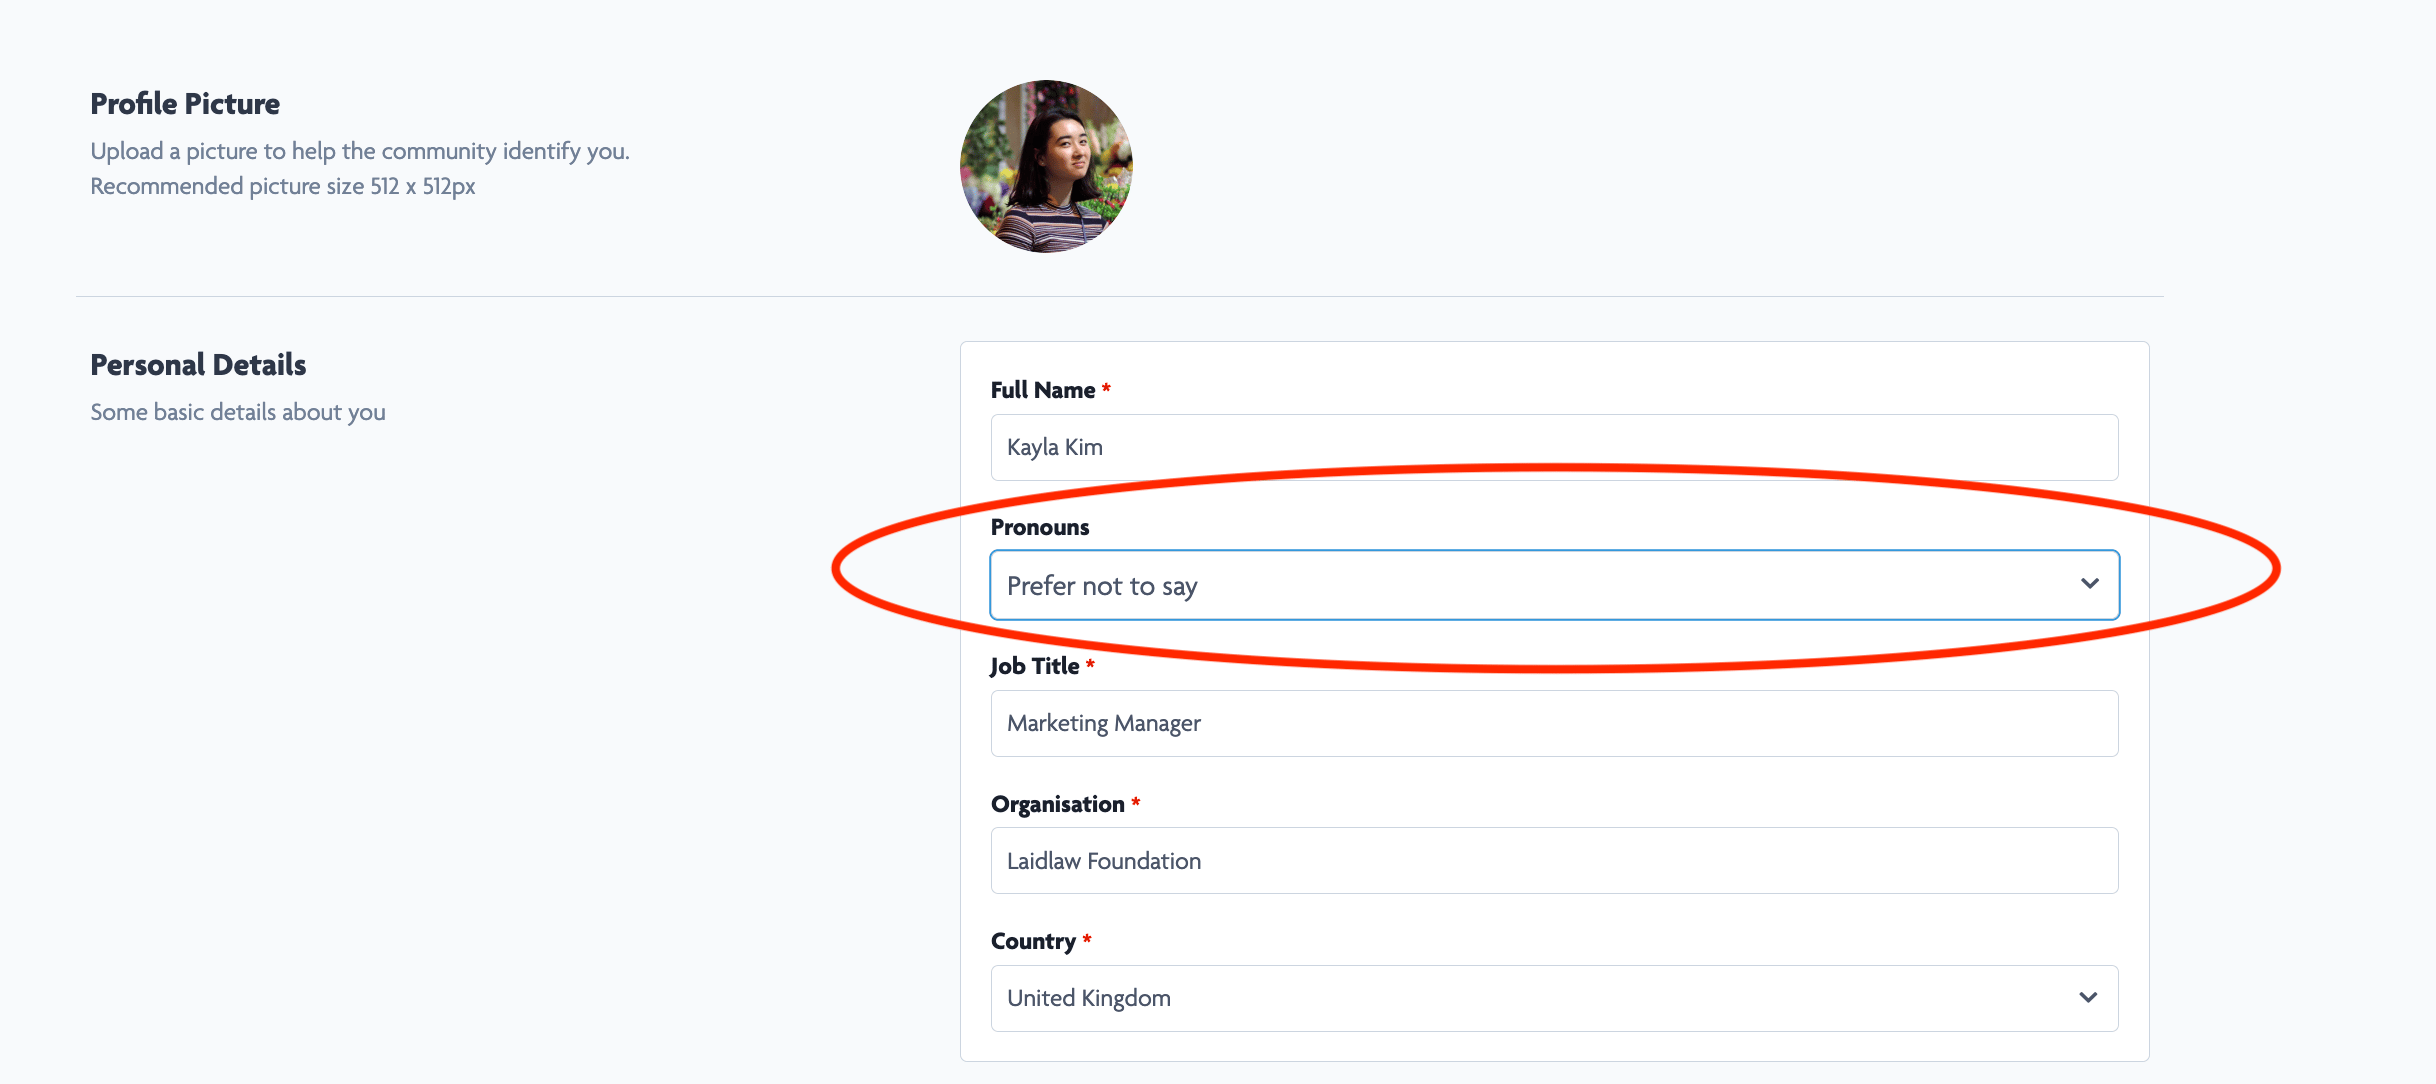The height and width of the screenshot is (1084, 2436).
Task: Click the Country label
Action: click(1032, 941)
